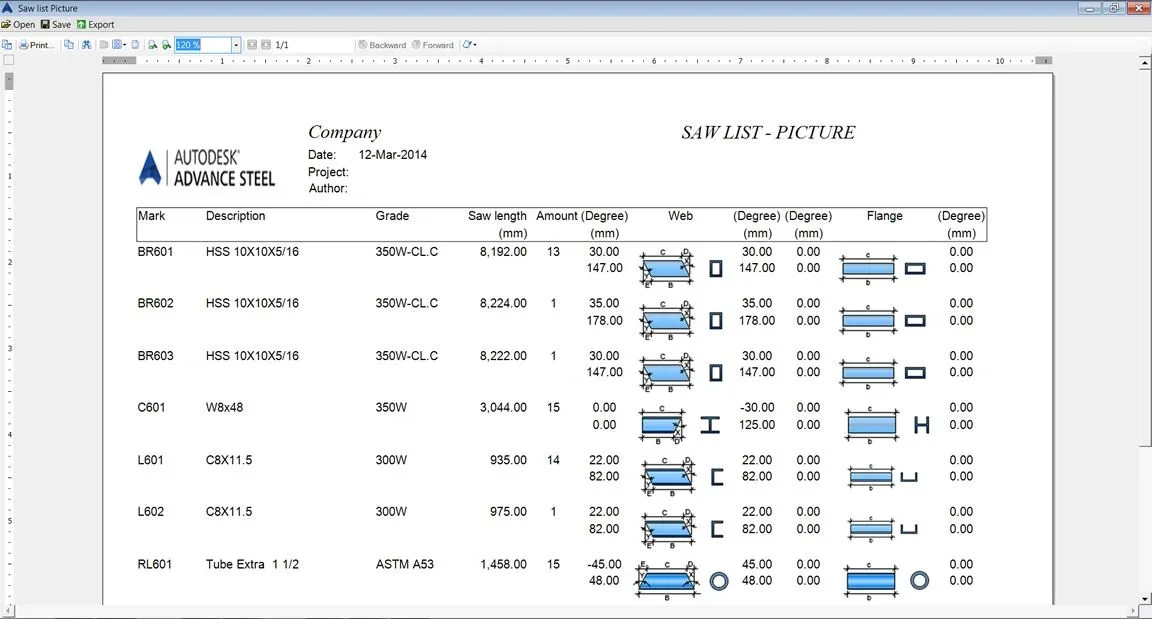
Task: Click the Mark column header
Action: (x=151, y=216)
